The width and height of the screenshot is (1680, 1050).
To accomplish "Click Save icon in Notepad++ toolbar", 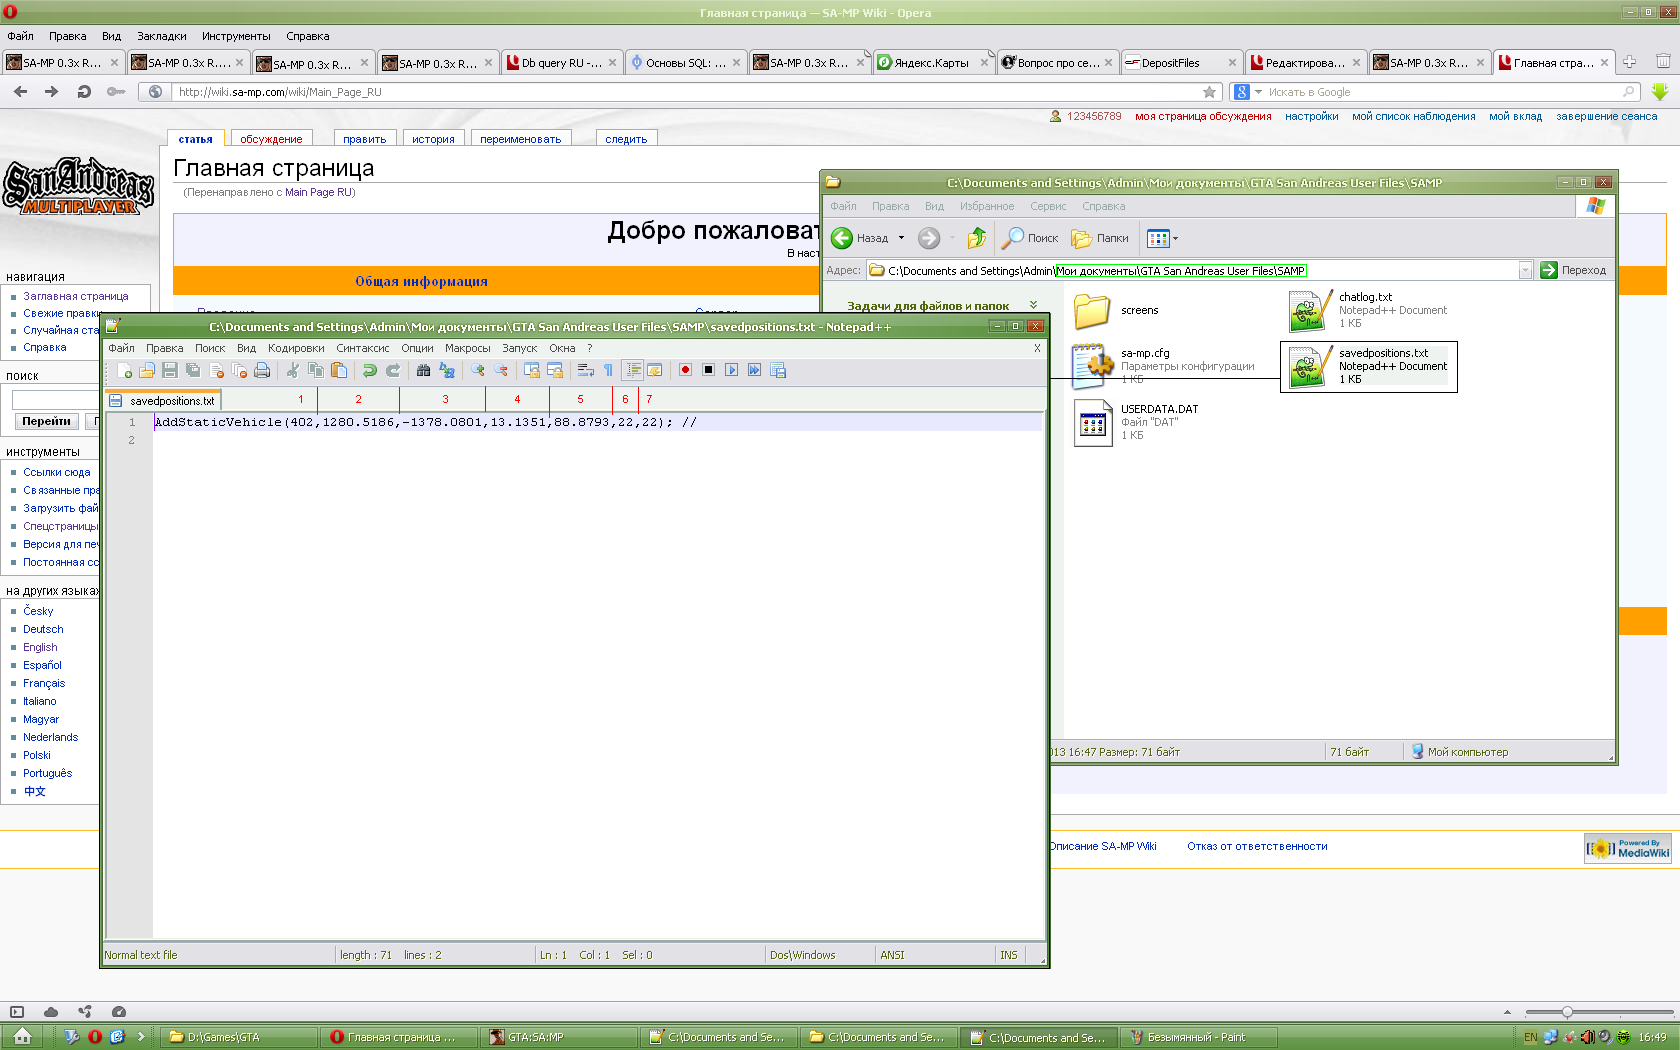I will pos(170,371).
